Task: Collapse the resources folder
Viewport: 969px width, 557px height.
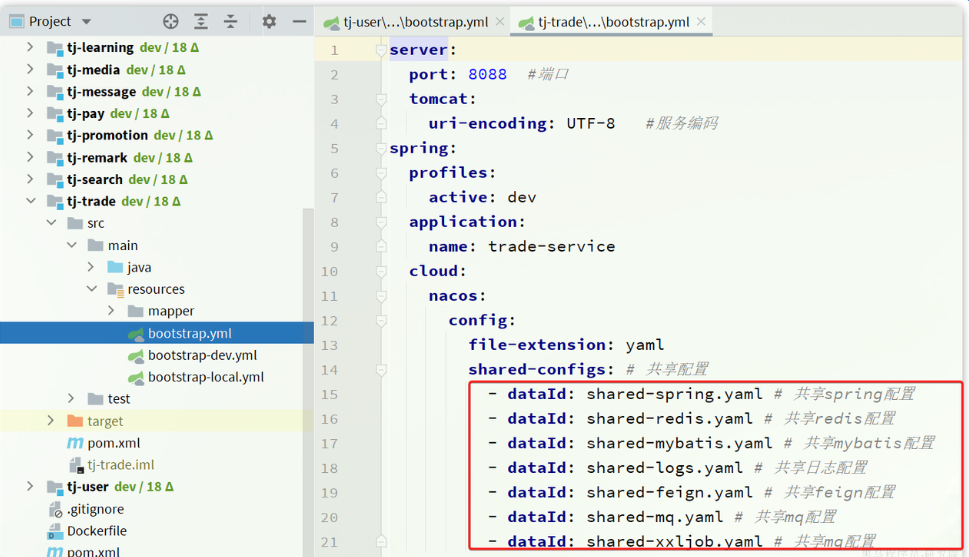Action: [91, 289]
